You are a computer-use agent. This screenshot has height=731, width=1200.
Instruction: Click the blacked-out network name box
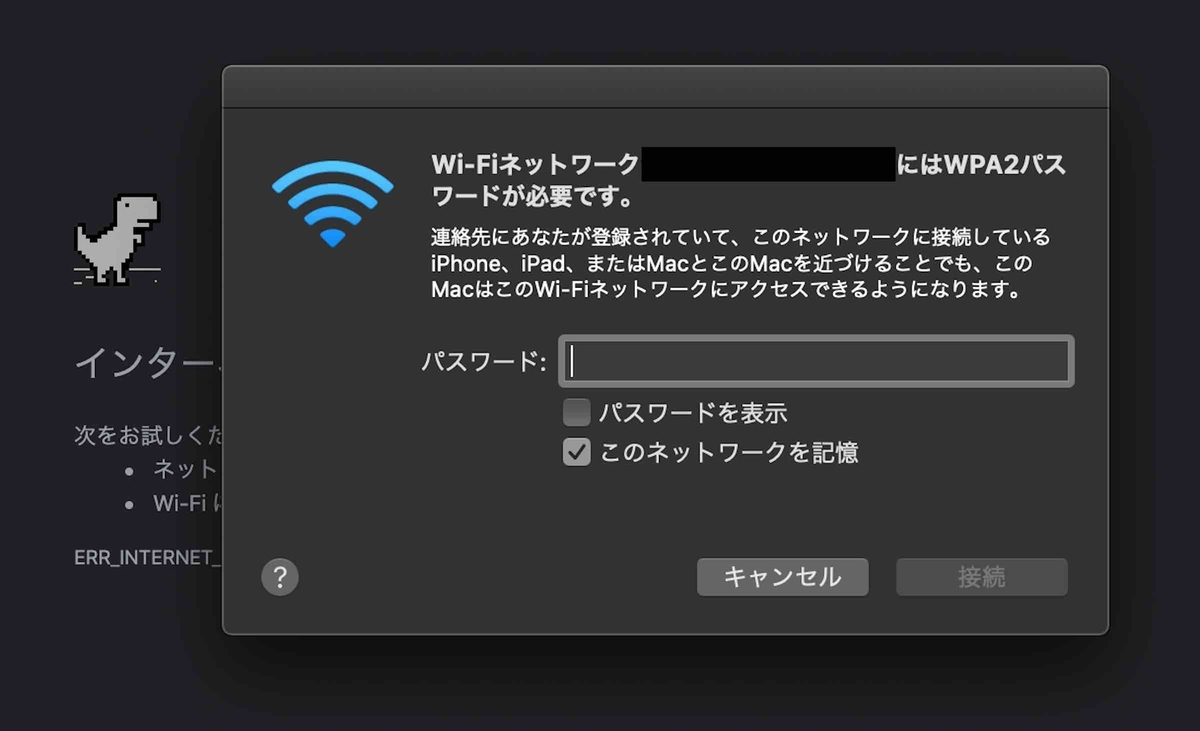768,164
